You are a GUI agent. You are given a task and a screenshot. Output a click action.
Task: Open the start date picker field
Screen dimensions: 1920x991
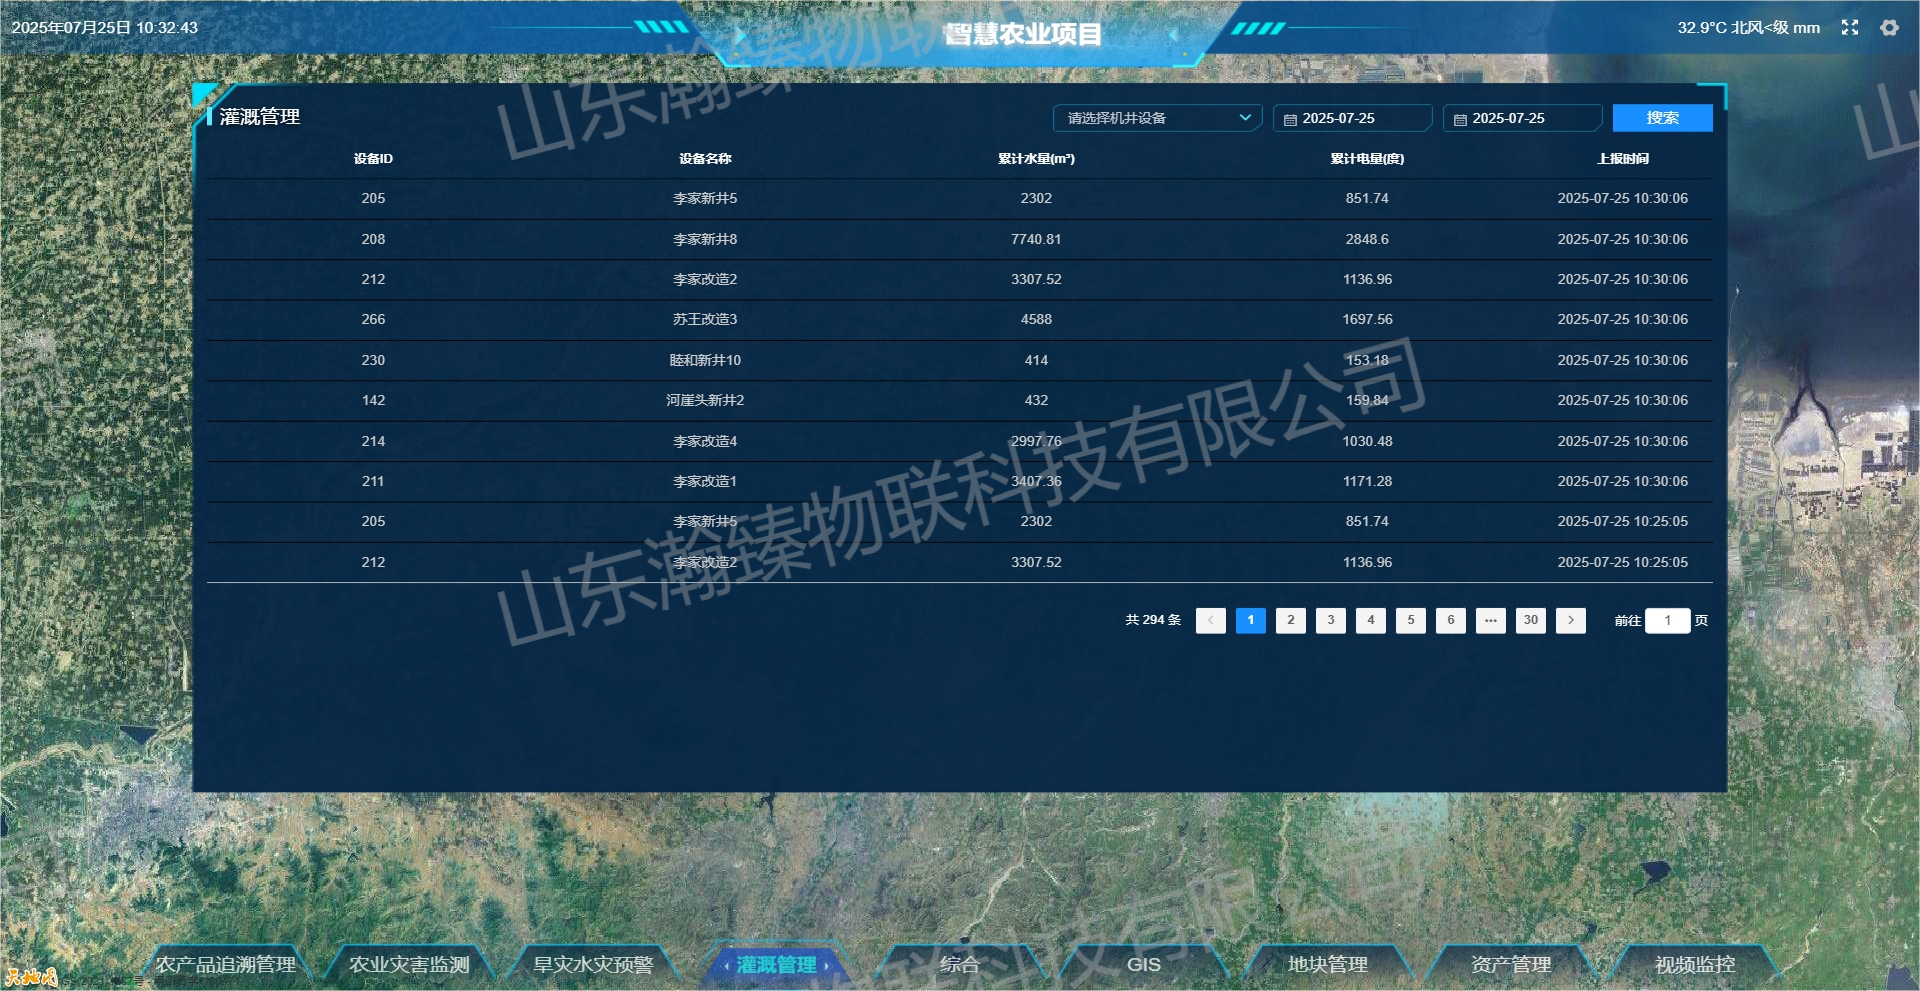coord(1352,118)
